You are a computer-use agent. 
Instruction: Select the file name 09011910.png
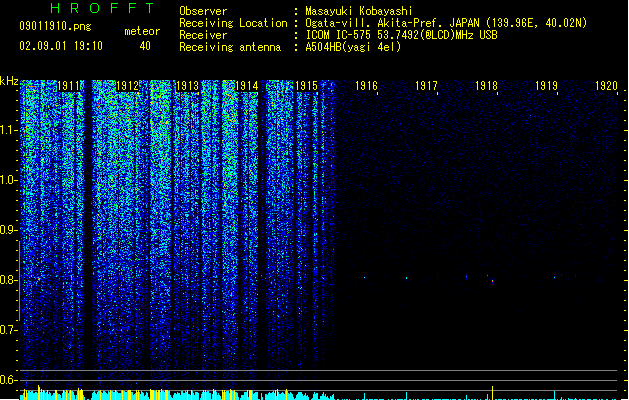(55, 26)
